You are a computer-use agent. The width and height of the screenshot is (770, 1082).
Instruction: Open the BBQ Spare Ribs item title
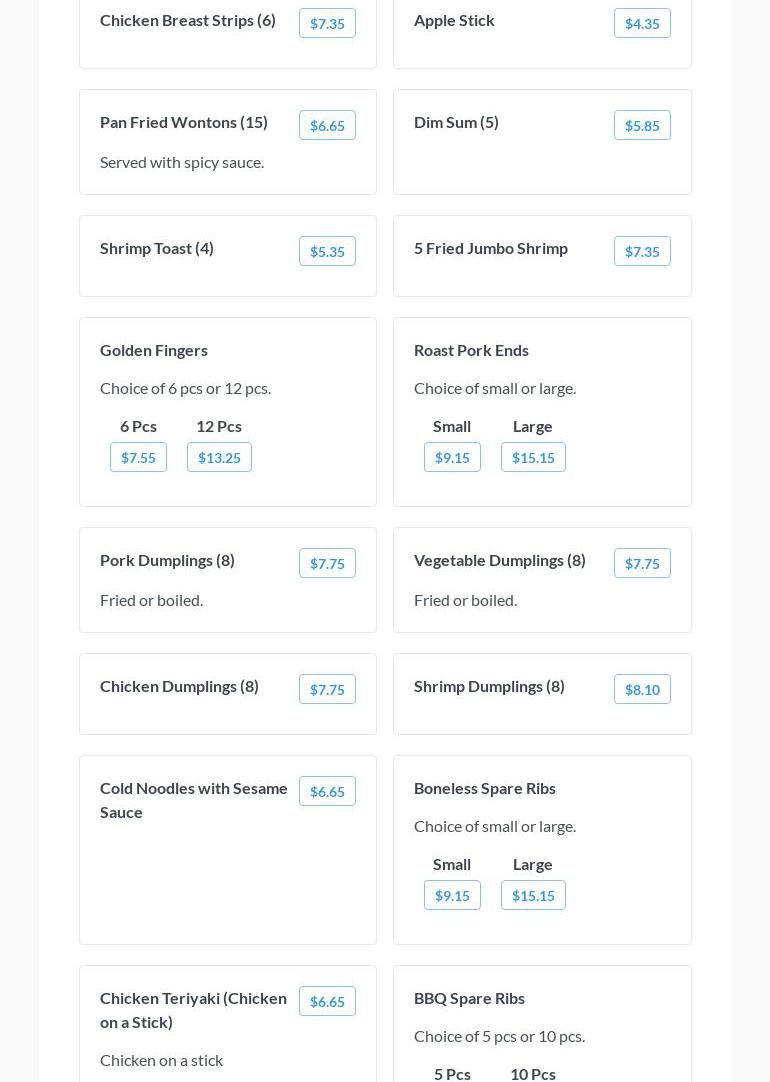pyautogui.click(x=469, y=998)
